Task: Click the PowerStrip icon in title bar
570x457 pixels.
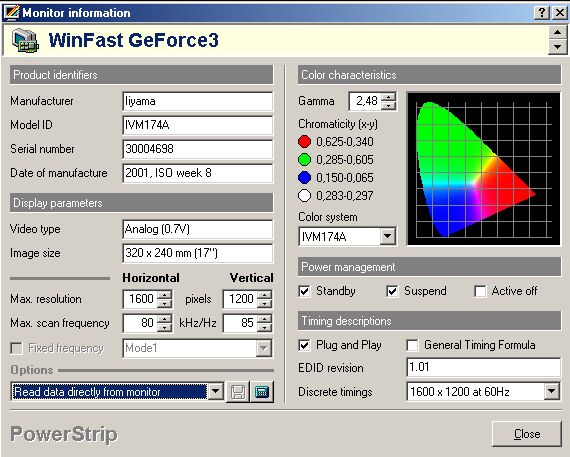Action: pos(11,13)
